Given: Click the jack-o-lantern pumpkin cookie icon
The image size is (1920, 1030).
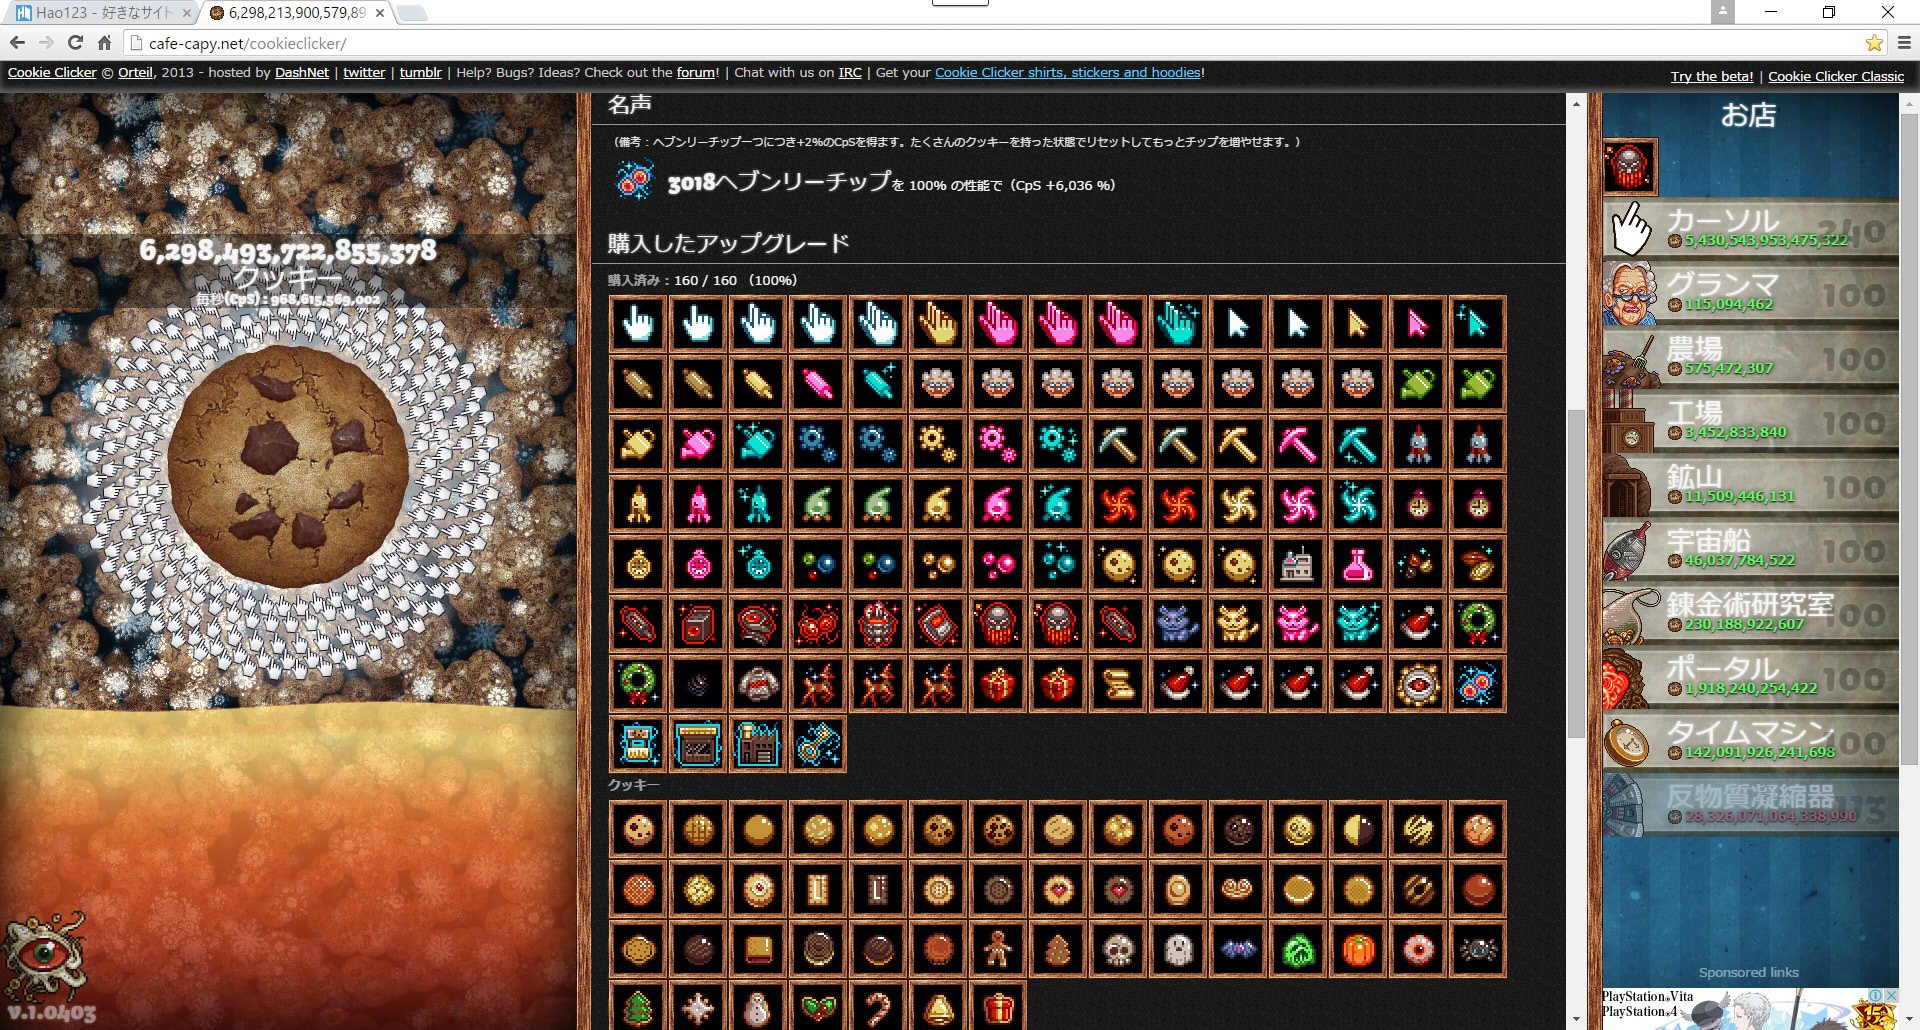Looking at the screenshot, I should point(1358,949).
